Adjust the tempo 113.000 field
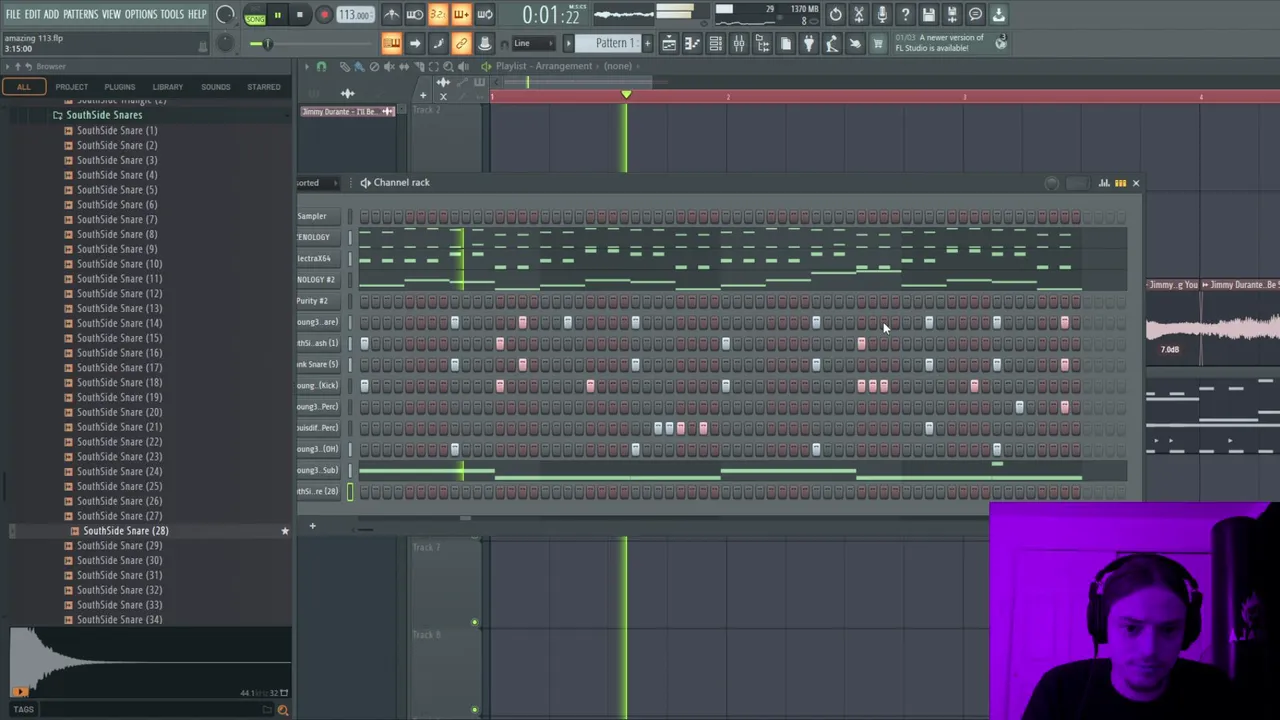 coord(354,15)
